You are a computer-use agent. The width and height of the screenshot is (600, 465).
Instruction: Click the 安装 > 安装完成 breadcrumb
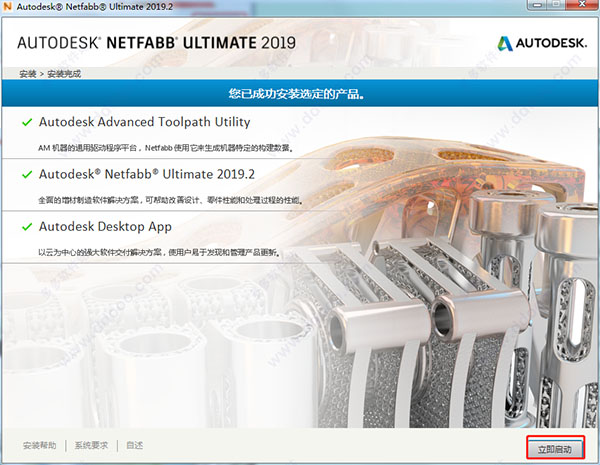tap(50, 74)
